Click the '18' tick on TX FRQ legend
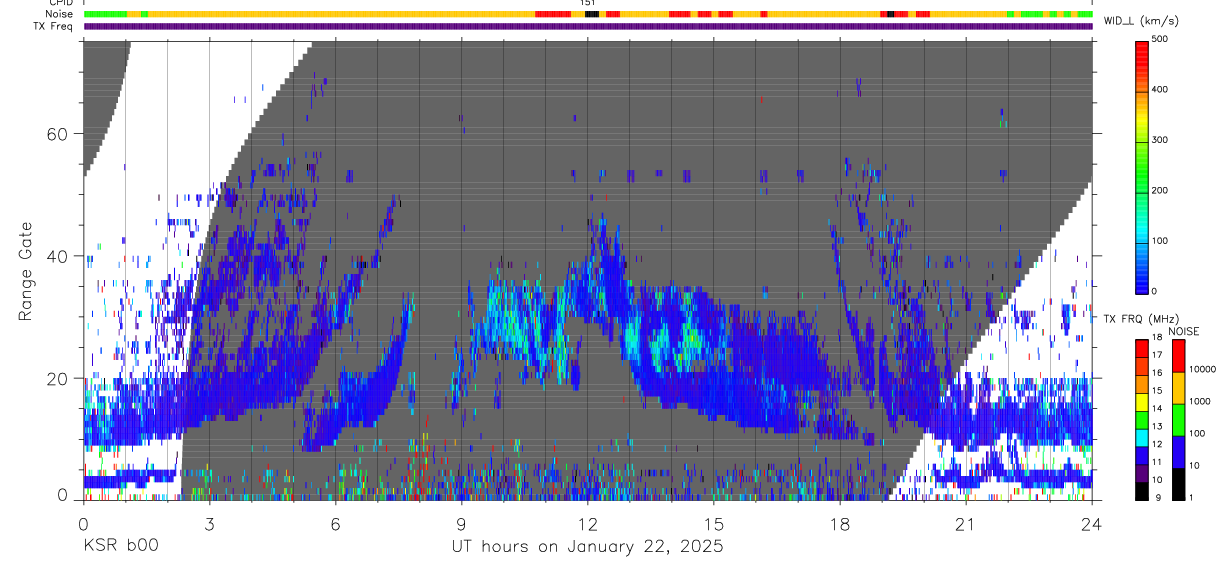 1157,339
